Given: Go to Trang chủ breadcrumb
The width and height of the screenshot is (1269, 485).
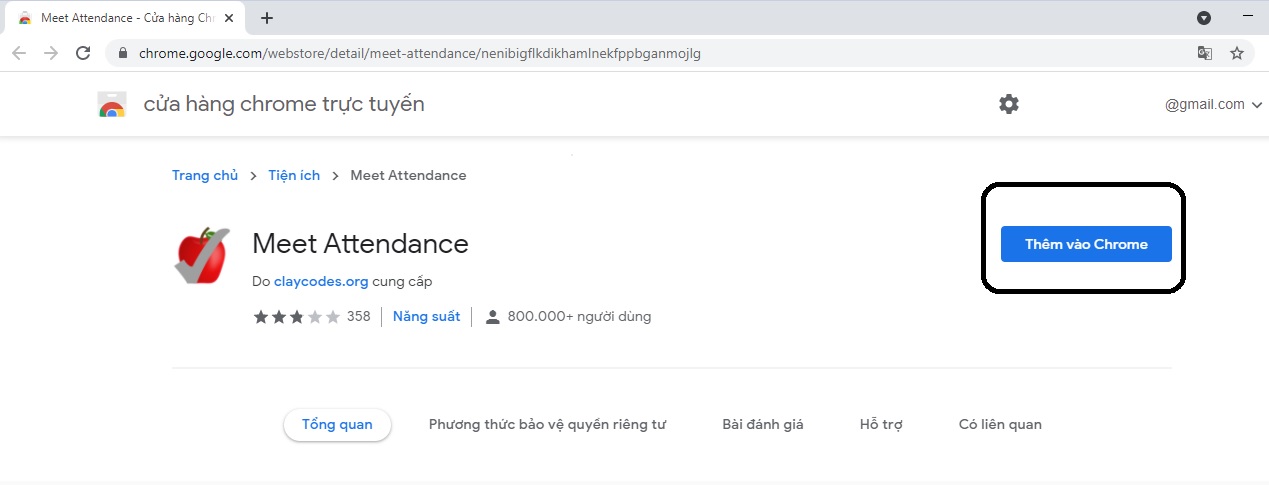Looking at the screenshot, I should point(205,175).
